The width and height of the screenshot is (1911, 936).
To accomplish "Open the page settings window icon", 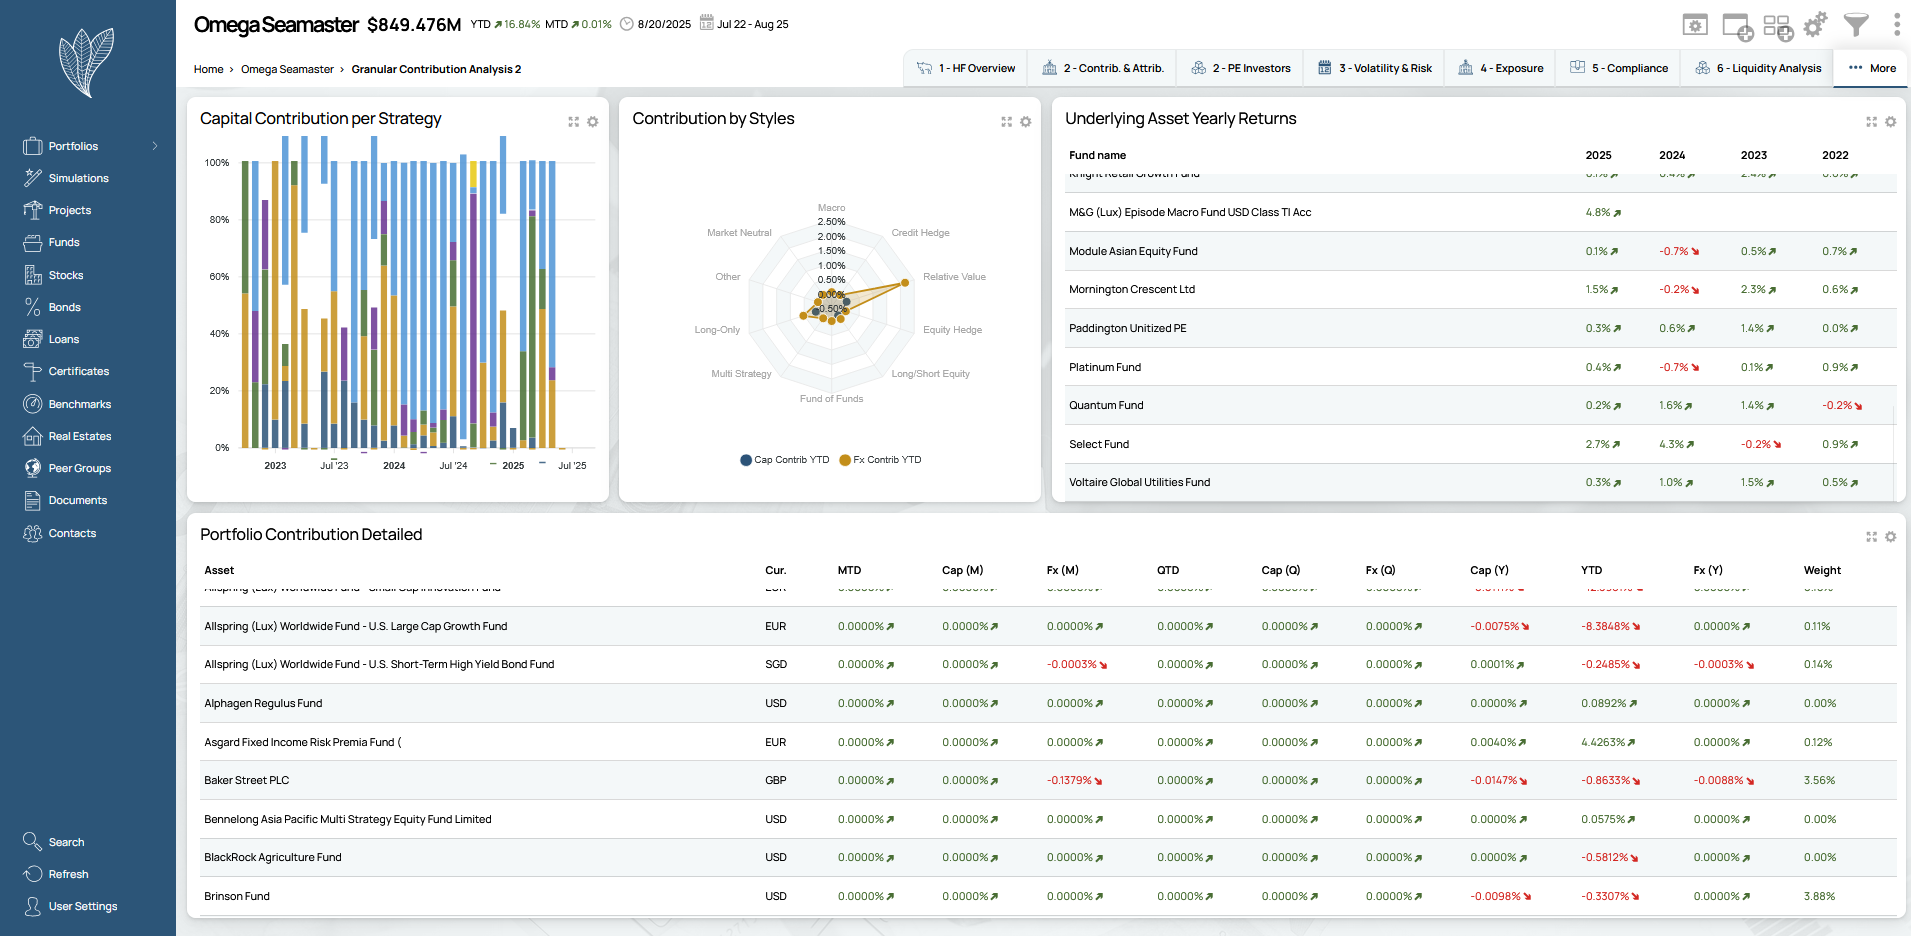I will pyautogui.click(x=1695, y=25).
